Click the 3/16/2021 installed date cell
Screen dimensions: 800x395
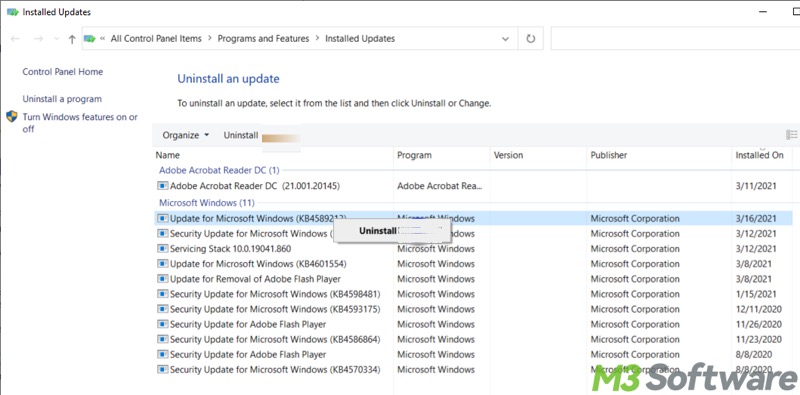click(x=756, y=218)
